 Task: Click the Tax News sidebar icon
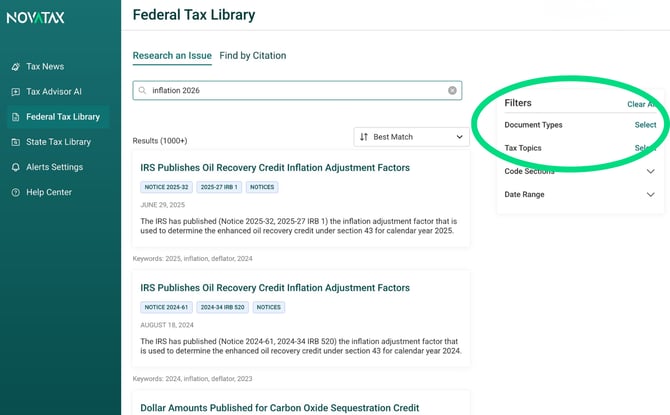coord(16,67)
